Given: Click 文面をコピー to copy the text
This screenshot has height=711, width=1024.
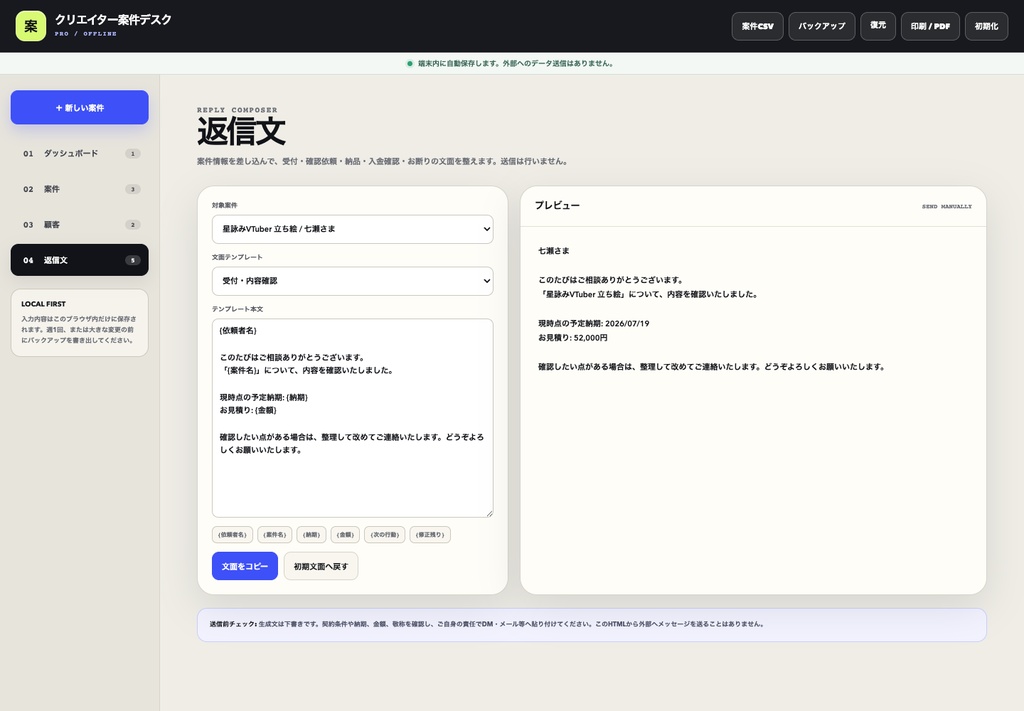Looking at the screenshot, I should 245,566.
